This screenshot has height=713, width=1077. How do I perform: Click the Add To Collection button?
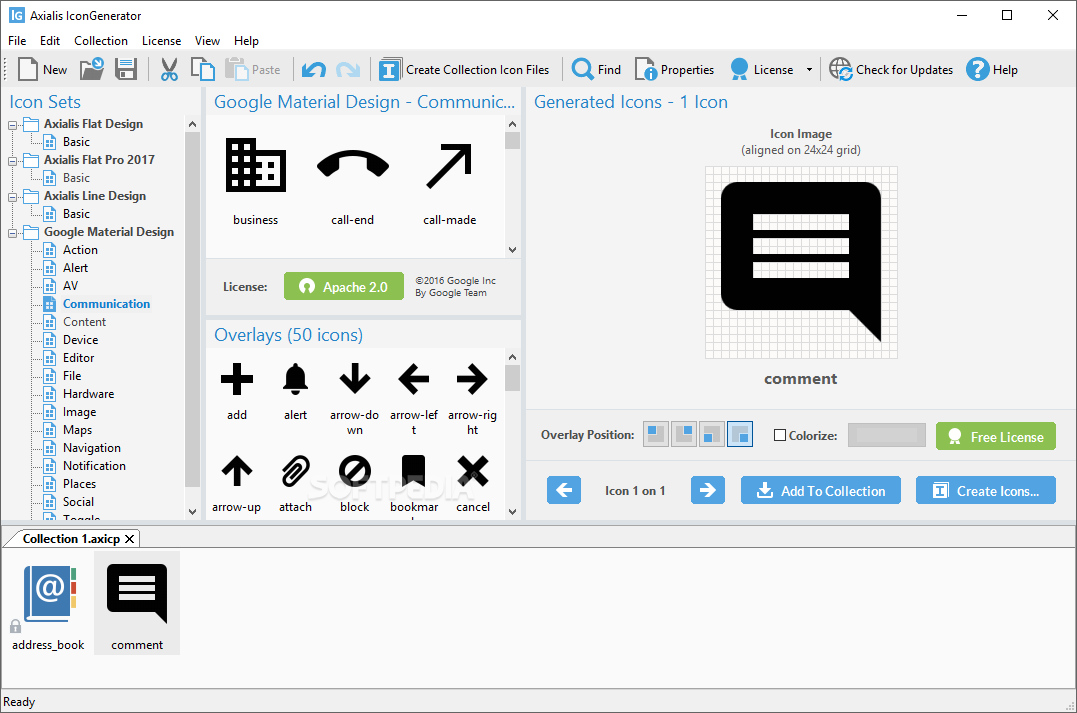(820, 490)
